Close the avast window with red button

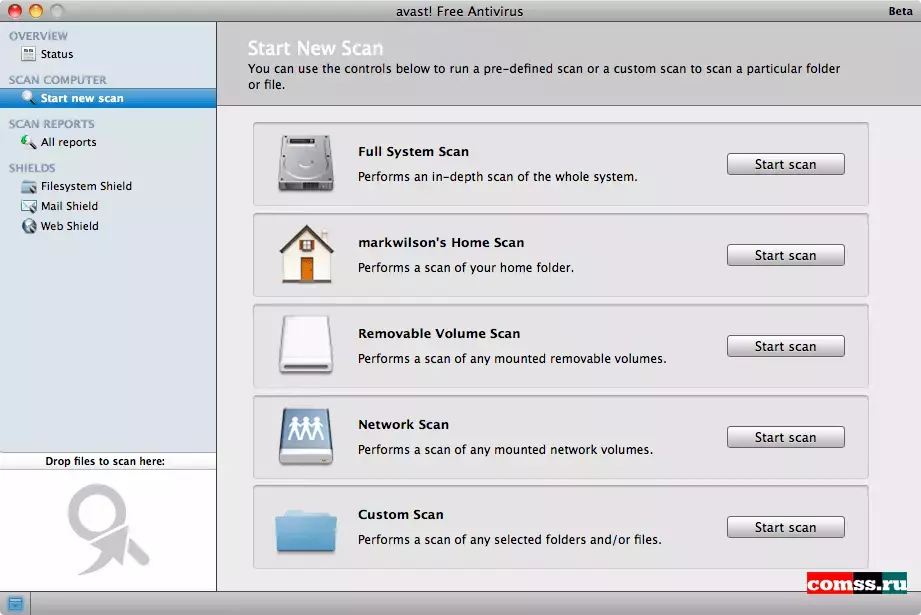(15, 11)
